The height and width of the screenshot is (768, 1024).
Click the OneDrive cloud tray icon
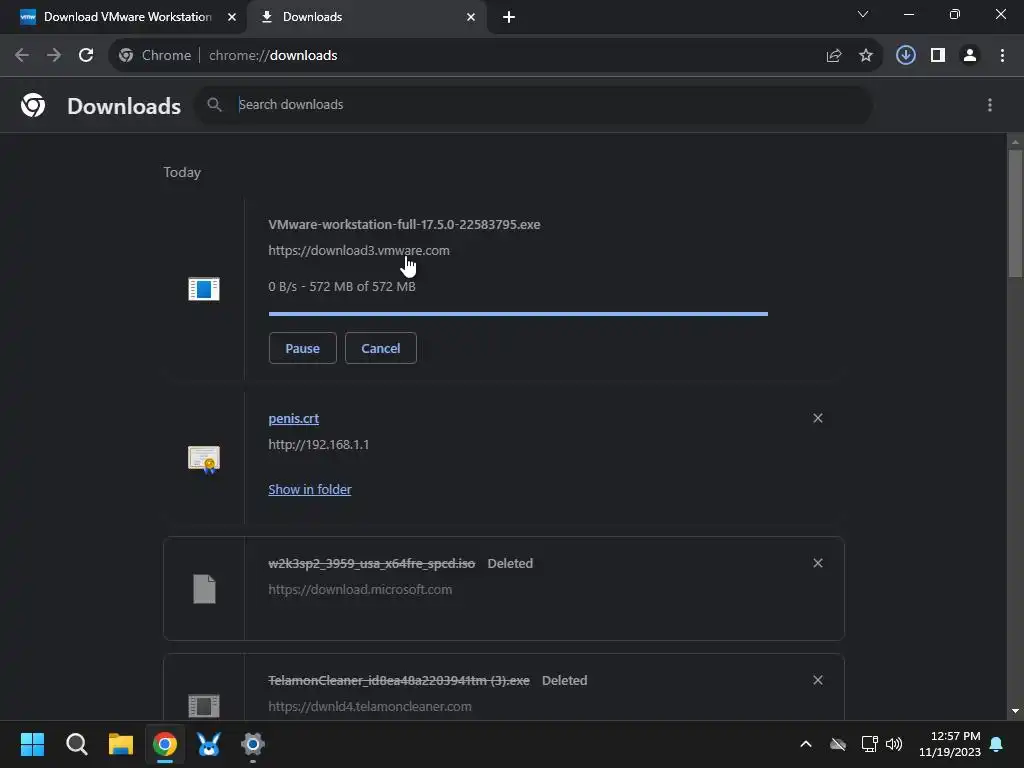(x=838, y=744)
